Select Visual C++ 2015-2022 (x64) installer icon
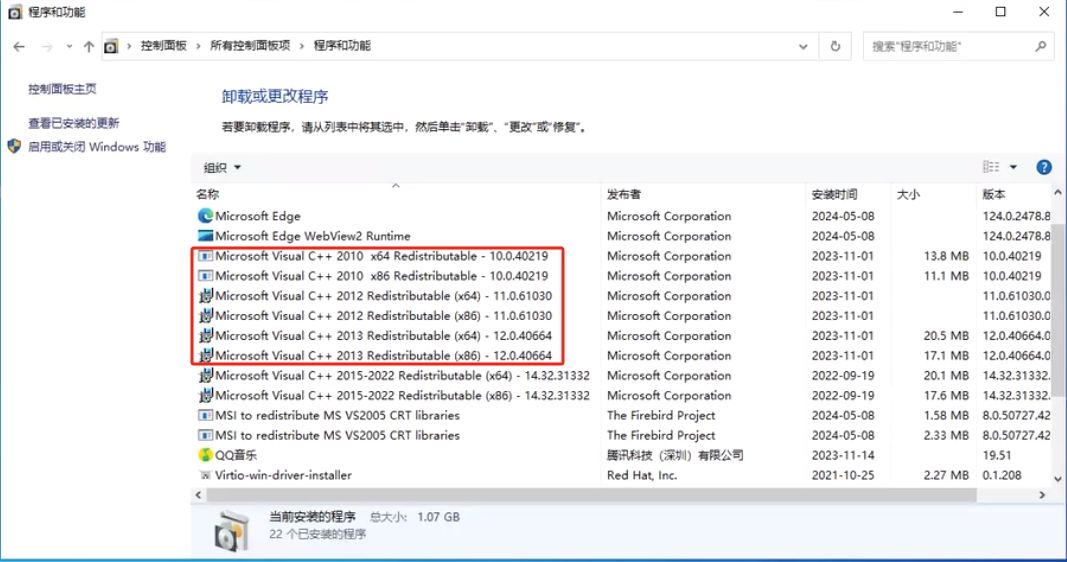The width and height of the screenshot is (1067, 562). pos(205,375)
